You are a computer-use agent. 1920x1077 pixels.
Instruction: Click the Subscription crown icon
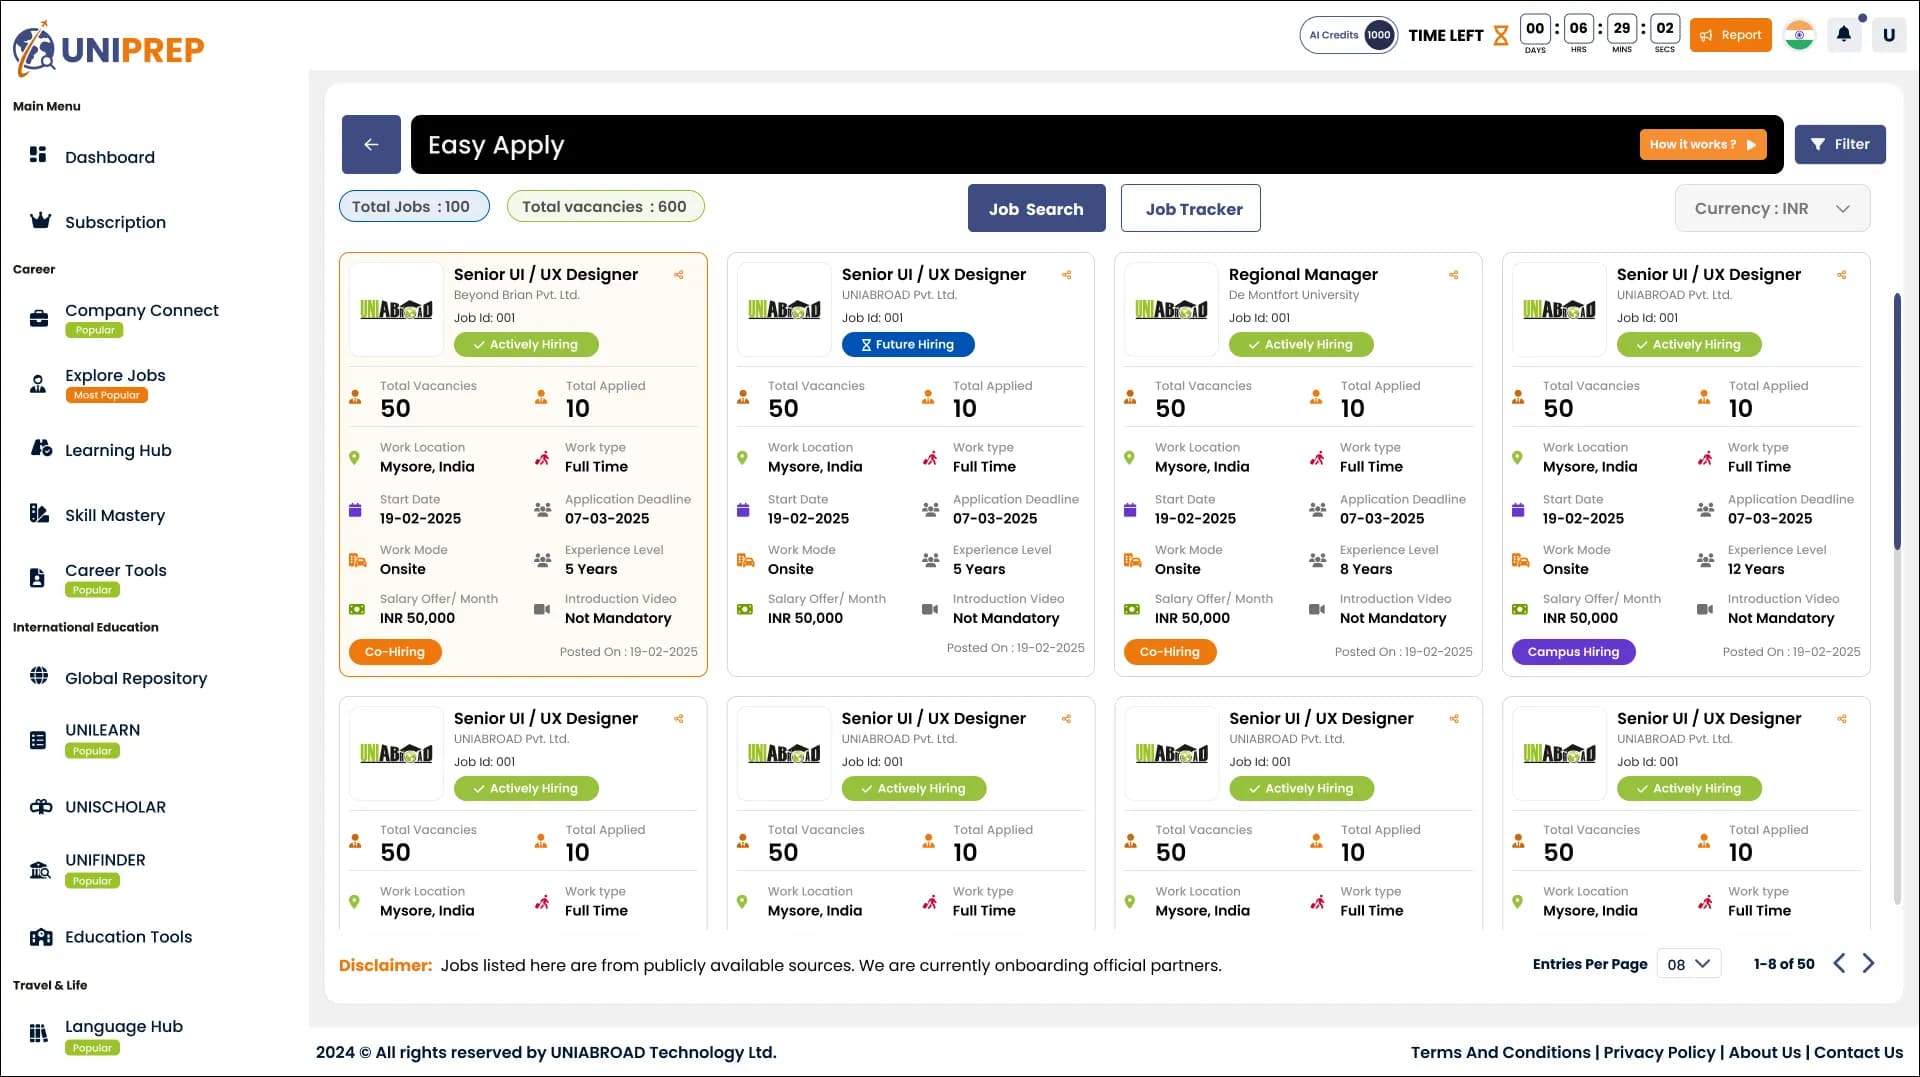[40, 221]
